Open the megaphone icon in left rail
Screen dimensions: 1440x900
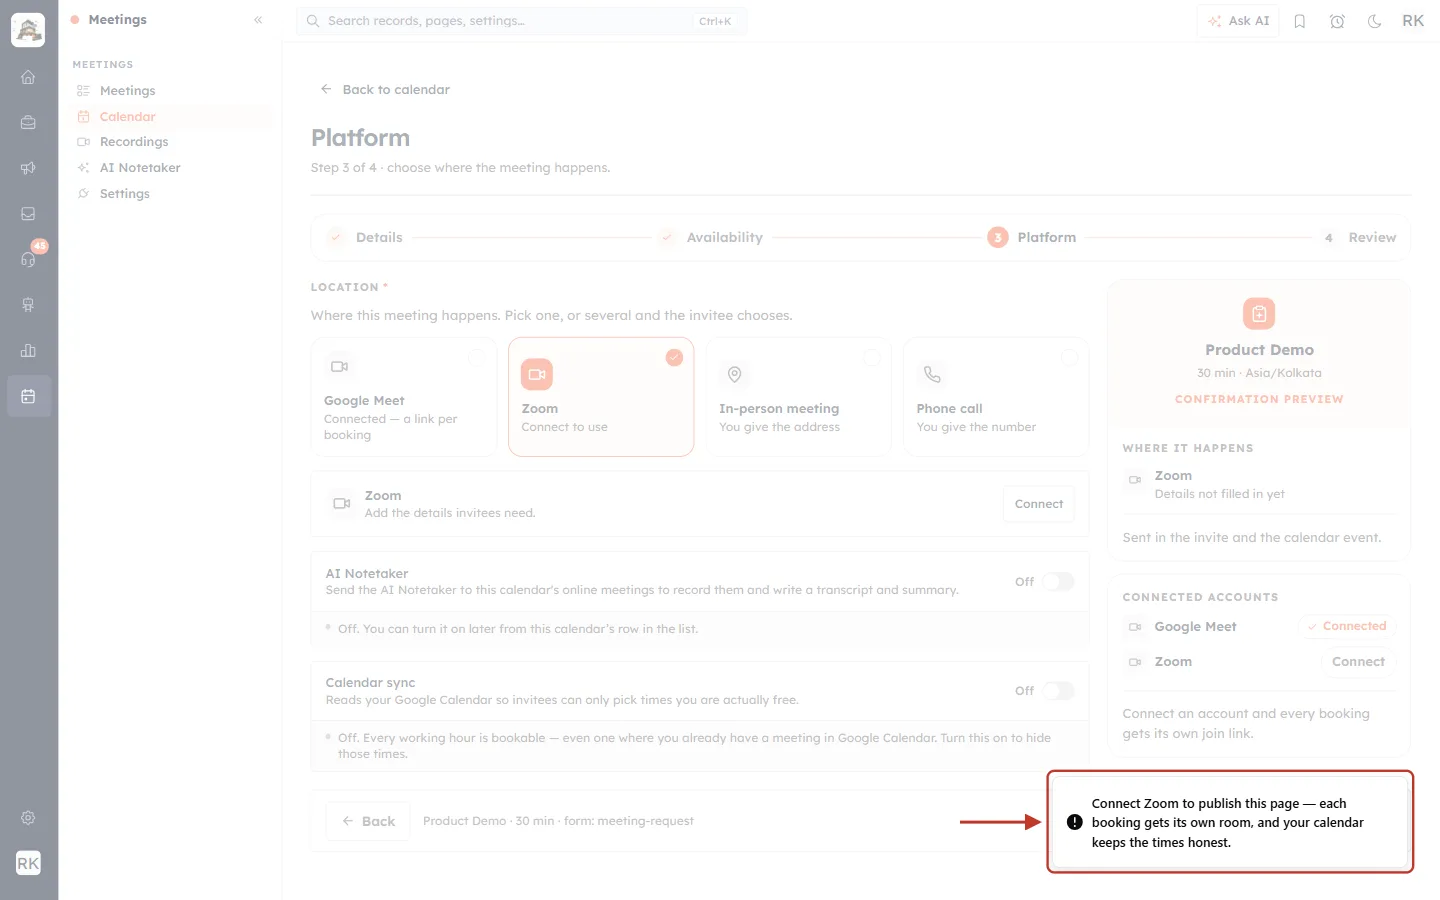(x=28, y=168)
